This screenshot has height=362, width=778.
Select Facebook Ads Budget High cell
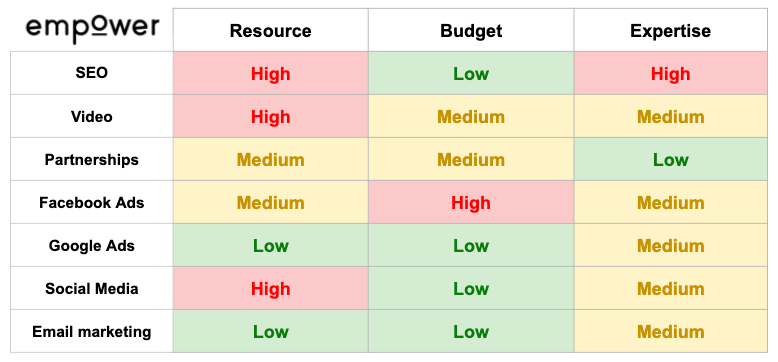[x=471, y=203]
